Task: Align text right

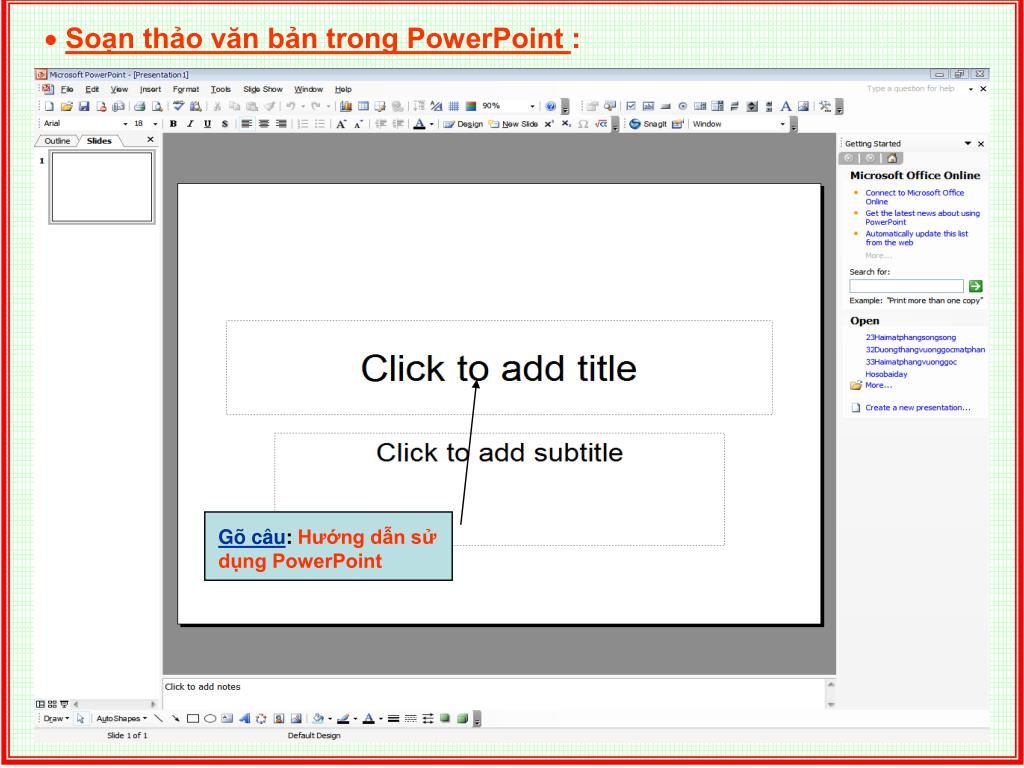Action: (281, 124)
